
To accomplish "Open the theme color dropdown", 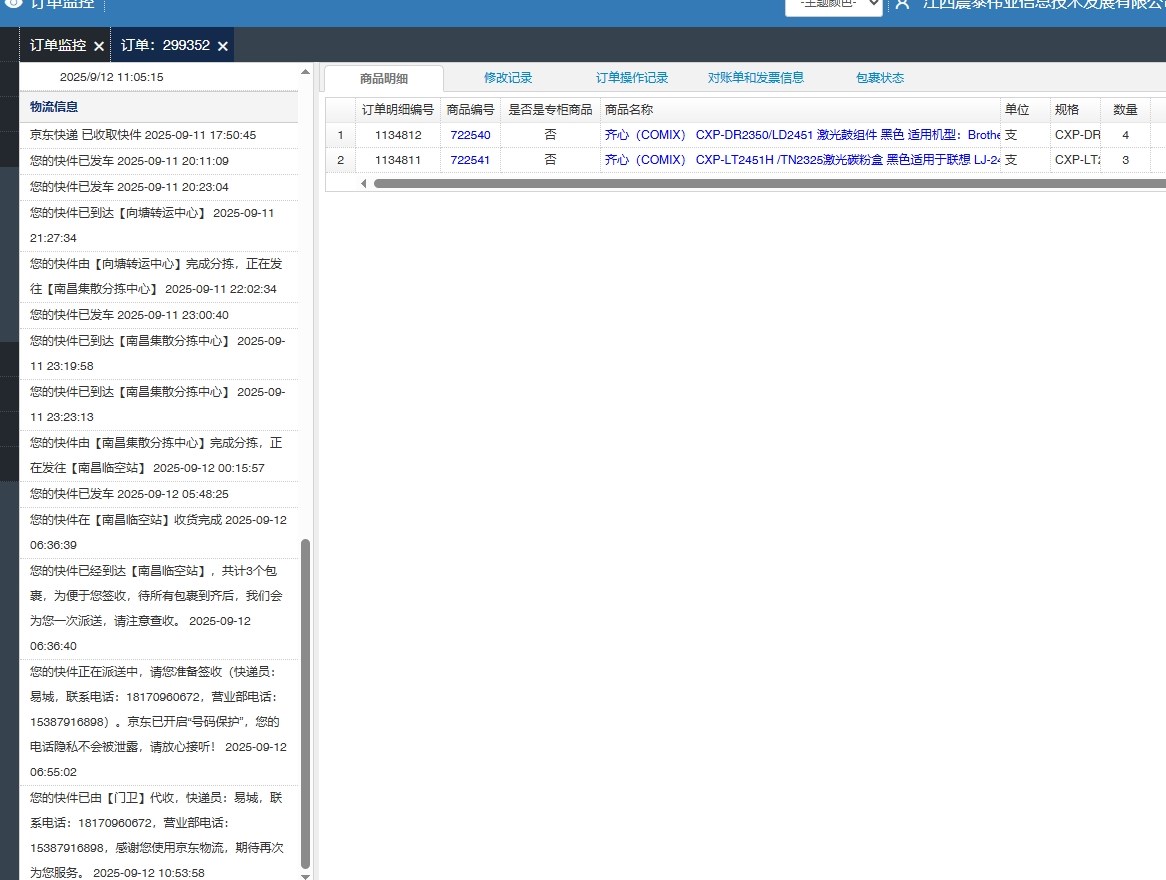I will [833, 5].
